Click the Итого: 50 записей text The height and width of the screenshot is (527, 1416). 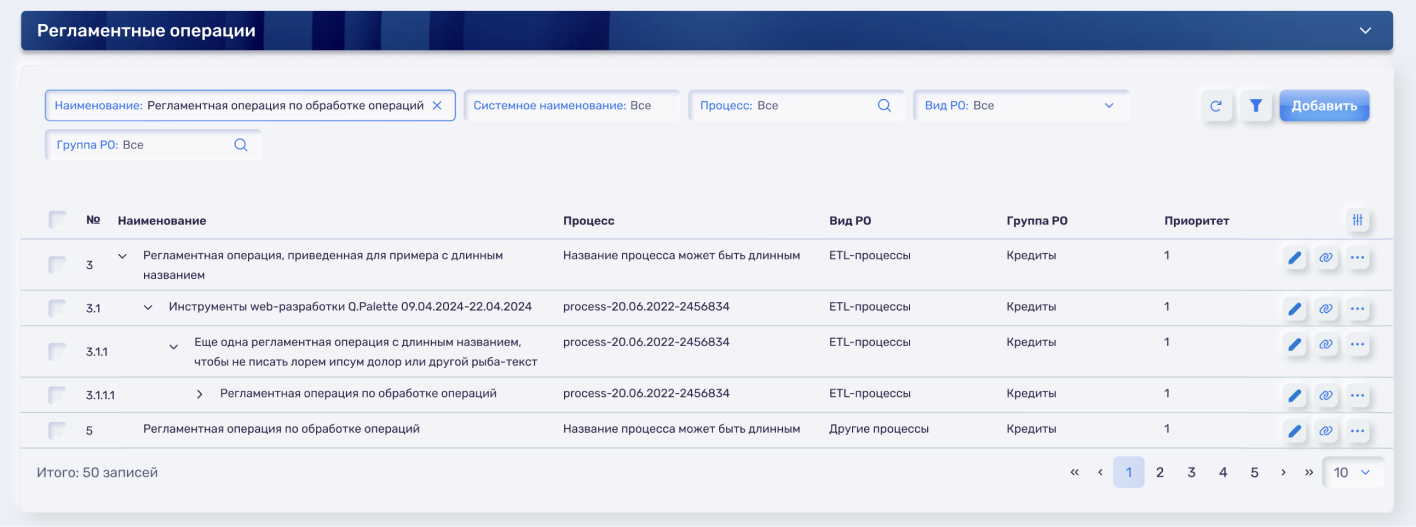click(97, 472)
